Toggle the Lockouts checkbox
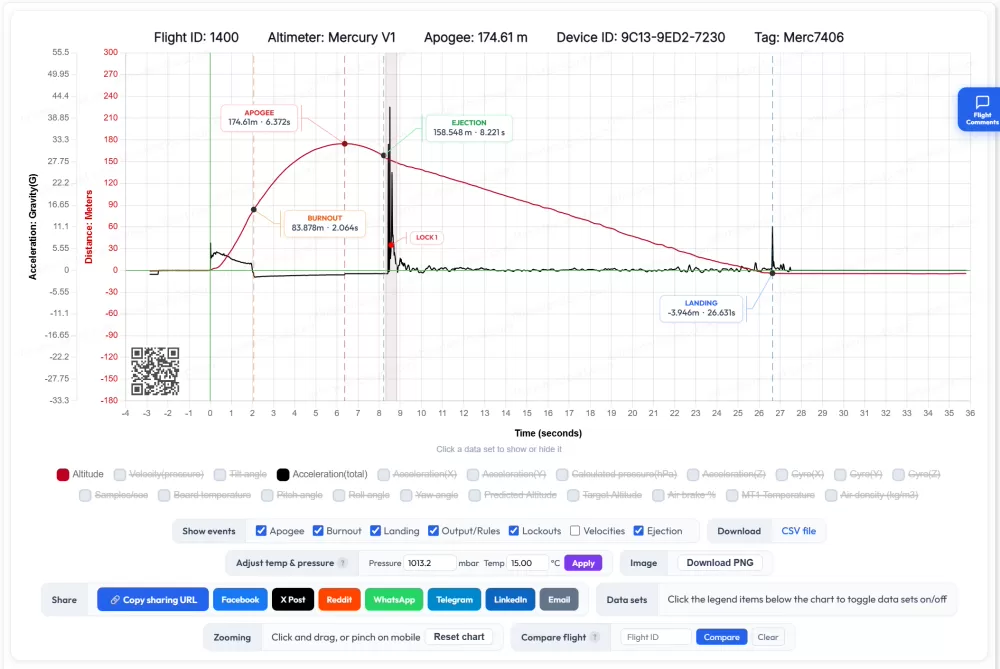This screenshot has width=1000, height=669. [515, 531]
